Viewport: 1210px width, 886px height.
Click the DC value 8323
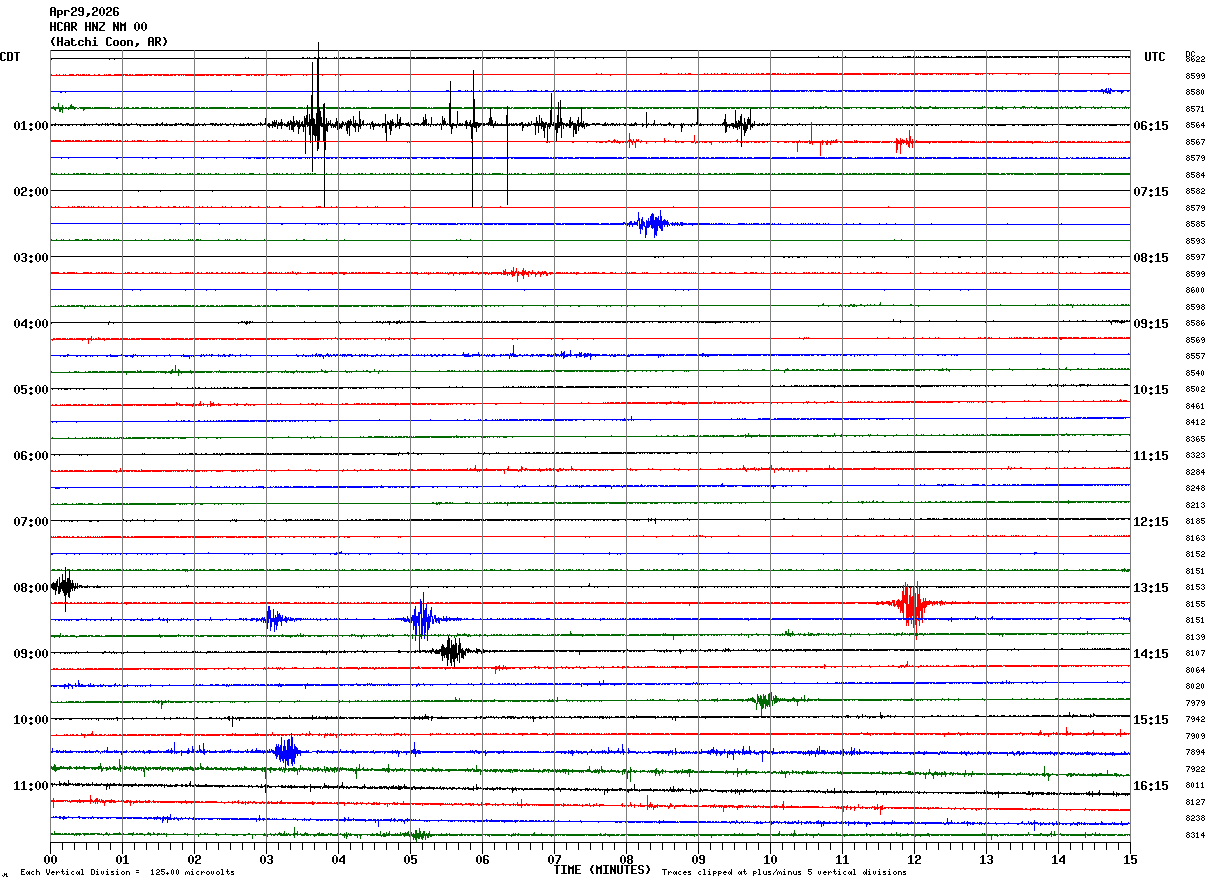click(x=1195, y=456)
